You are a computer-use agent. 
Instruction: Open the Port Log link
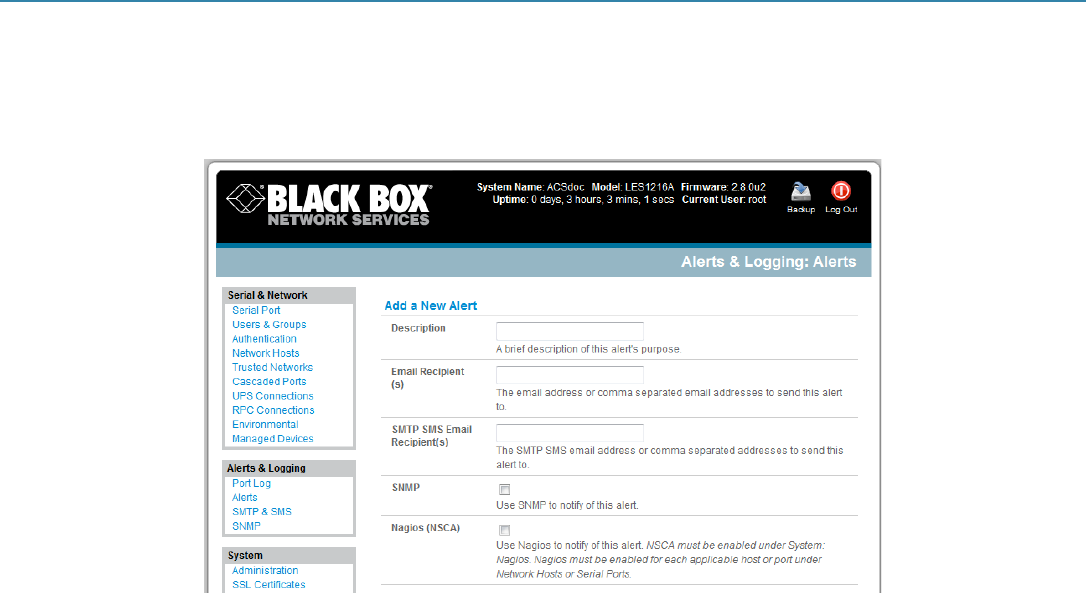pos(251,484)
